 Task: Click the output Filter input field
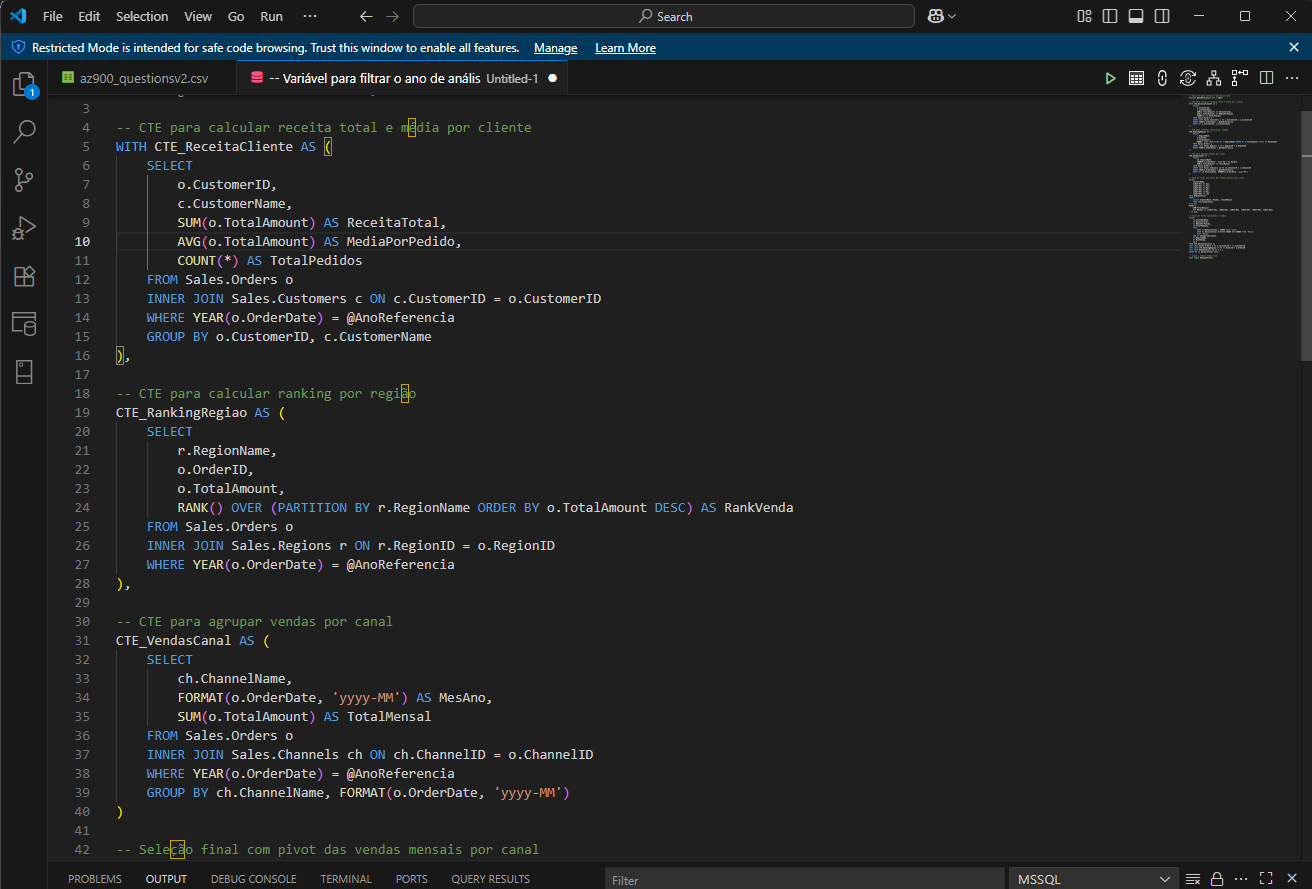tap(803, 879)
